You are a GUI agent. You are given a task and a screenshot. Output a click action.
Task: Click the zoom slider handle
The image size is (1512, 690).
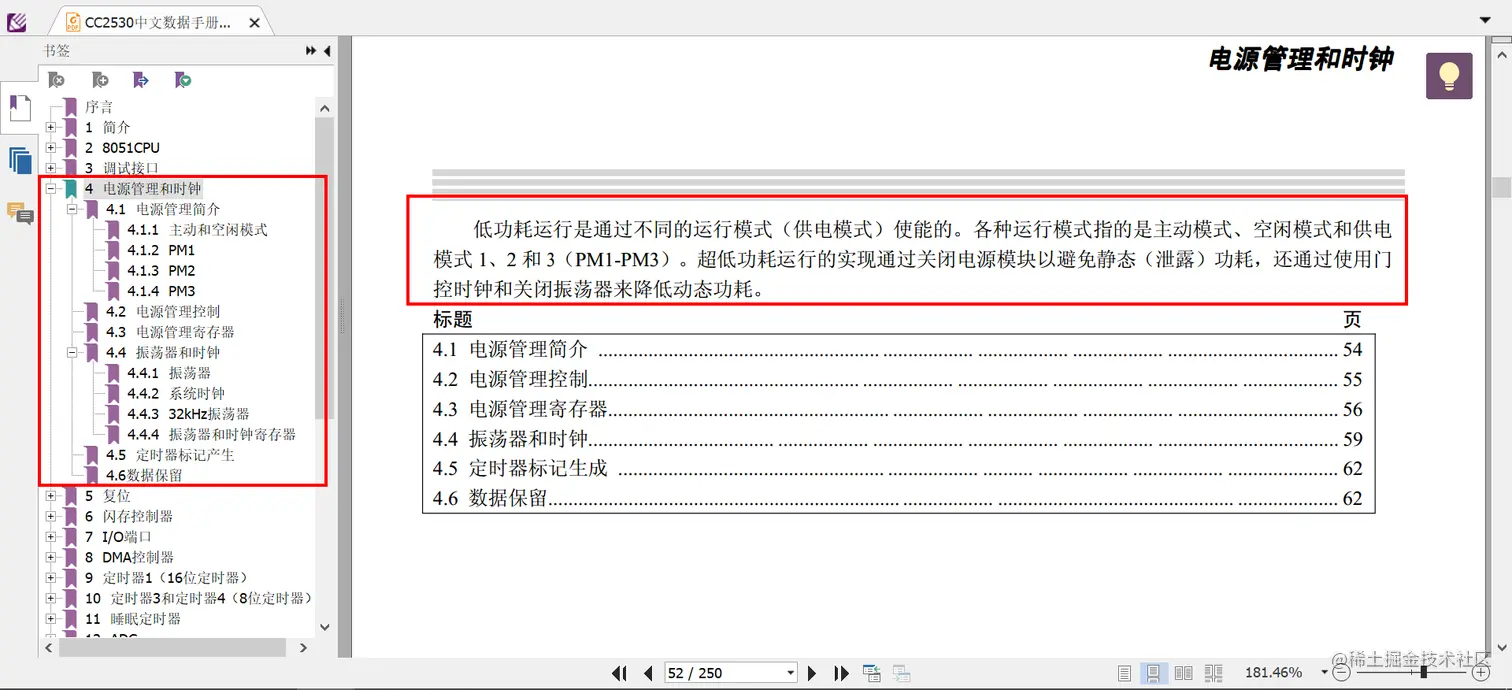pos(1423,673)
